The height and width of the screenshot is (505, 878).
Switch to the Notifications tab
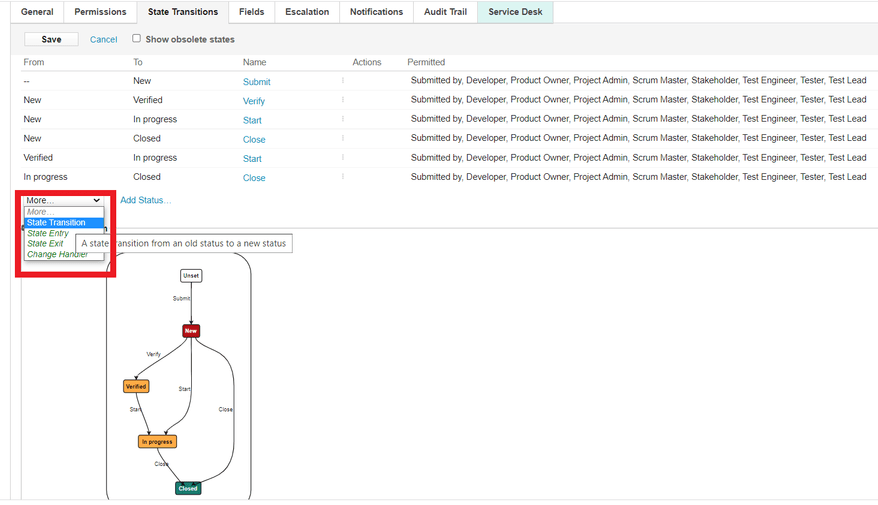(x=376, y=12)
